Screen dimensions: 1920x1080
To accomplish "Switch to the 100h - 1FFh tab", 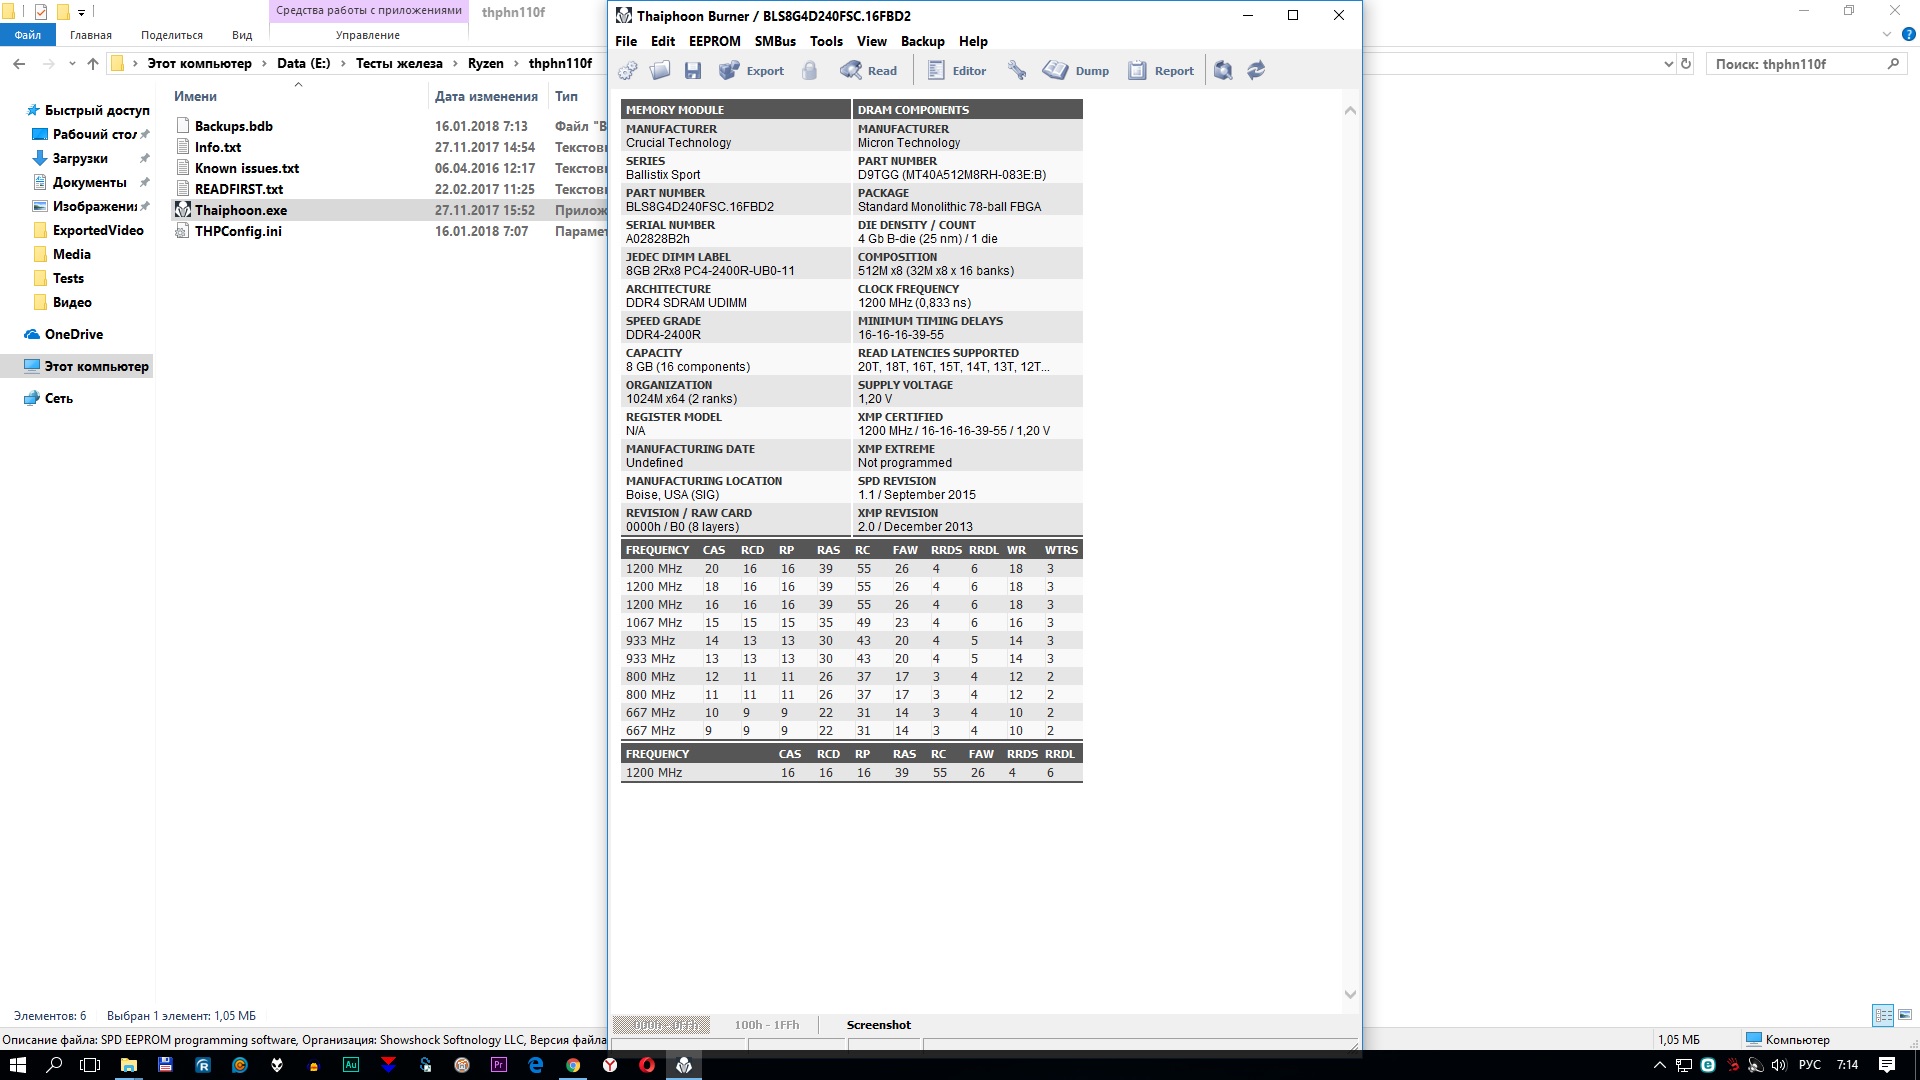I will [x=766, y=1025].
